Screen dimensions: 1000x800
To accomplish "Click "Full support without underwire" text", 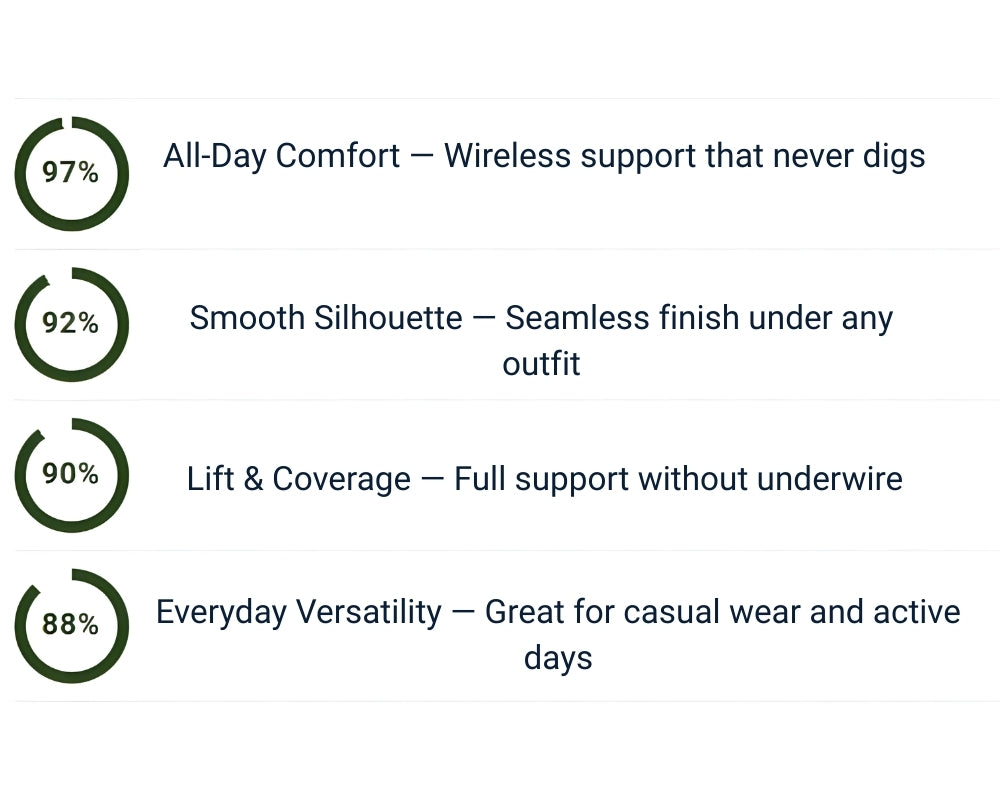I will 678,479.
